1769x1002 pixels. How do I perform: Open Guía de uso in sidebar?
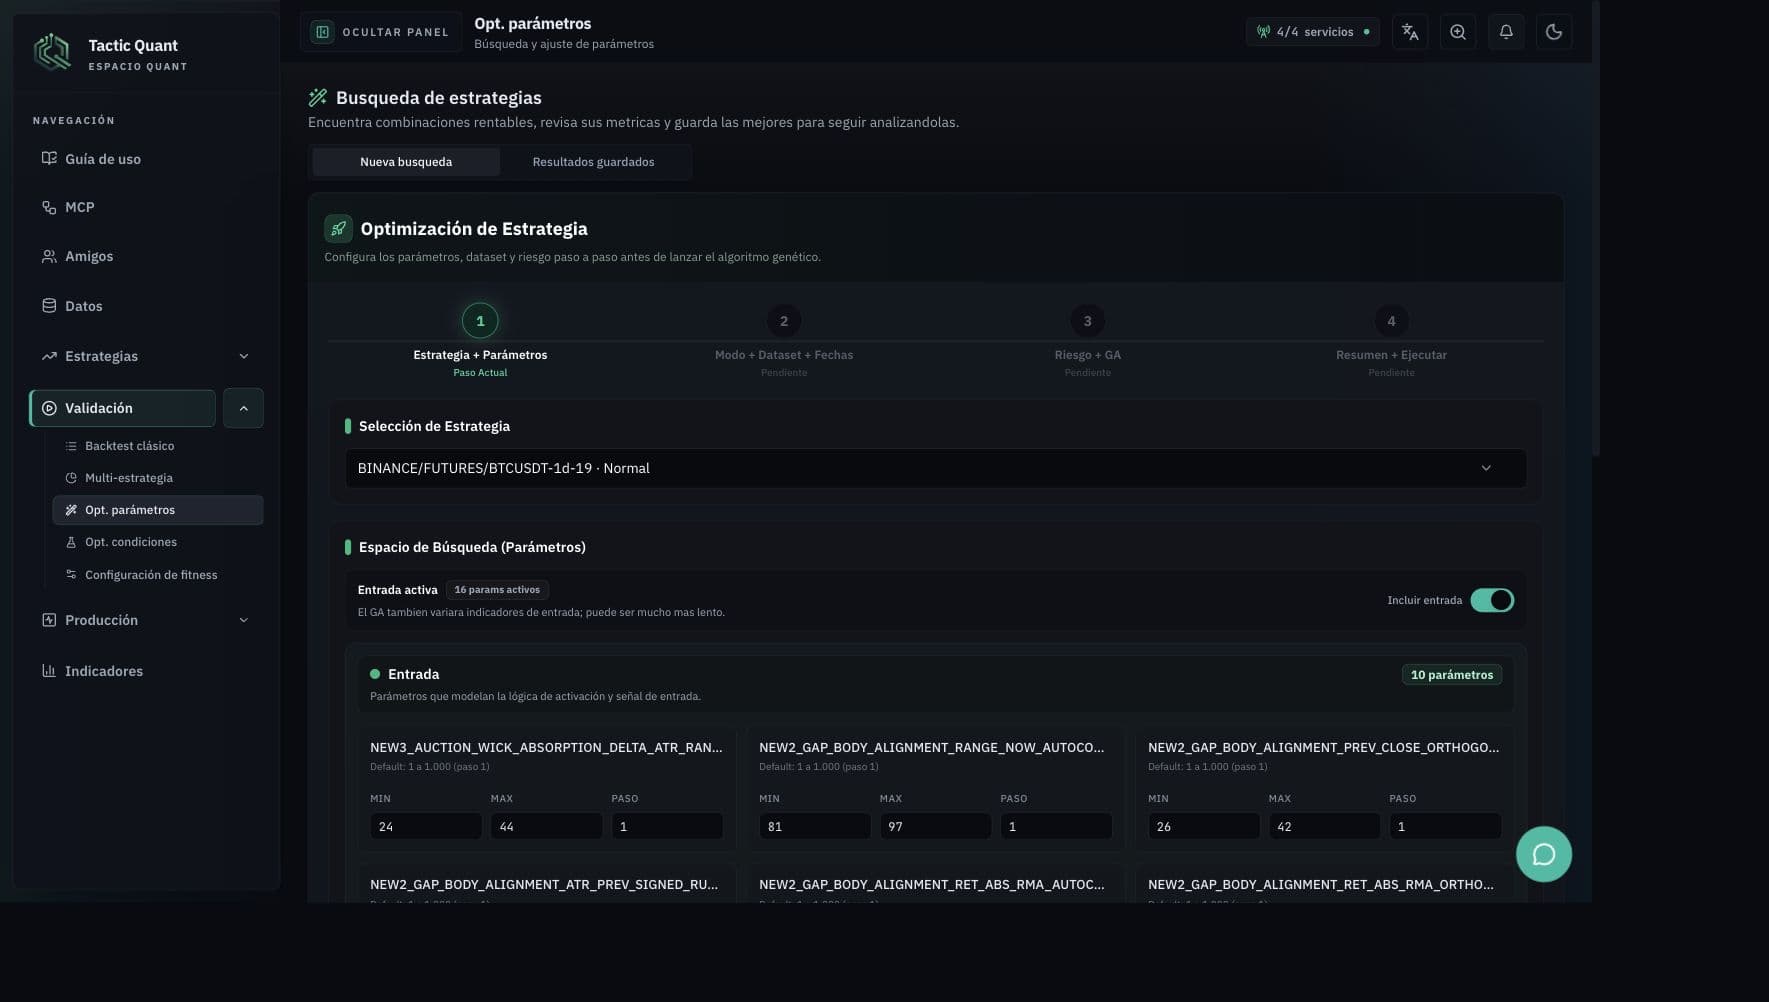click(x=146, y=159)
